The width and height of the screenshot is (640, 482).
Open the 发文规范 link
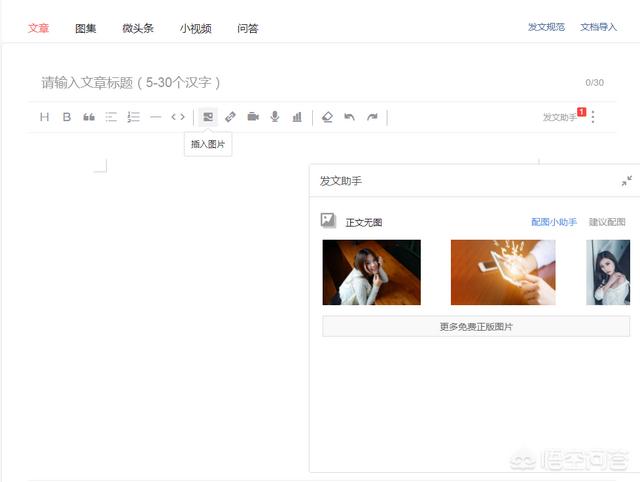click(546, 27)
